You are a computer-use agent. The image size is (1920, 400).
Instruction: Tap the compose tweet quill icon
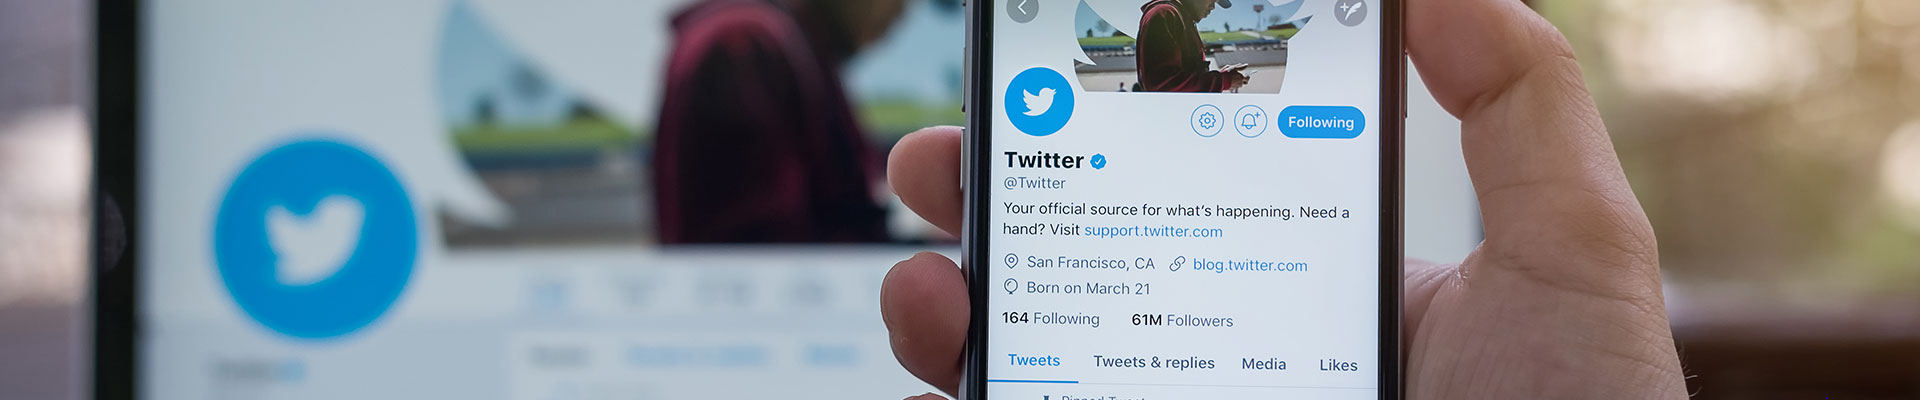pyautogui.click(x=1350, y=11)
